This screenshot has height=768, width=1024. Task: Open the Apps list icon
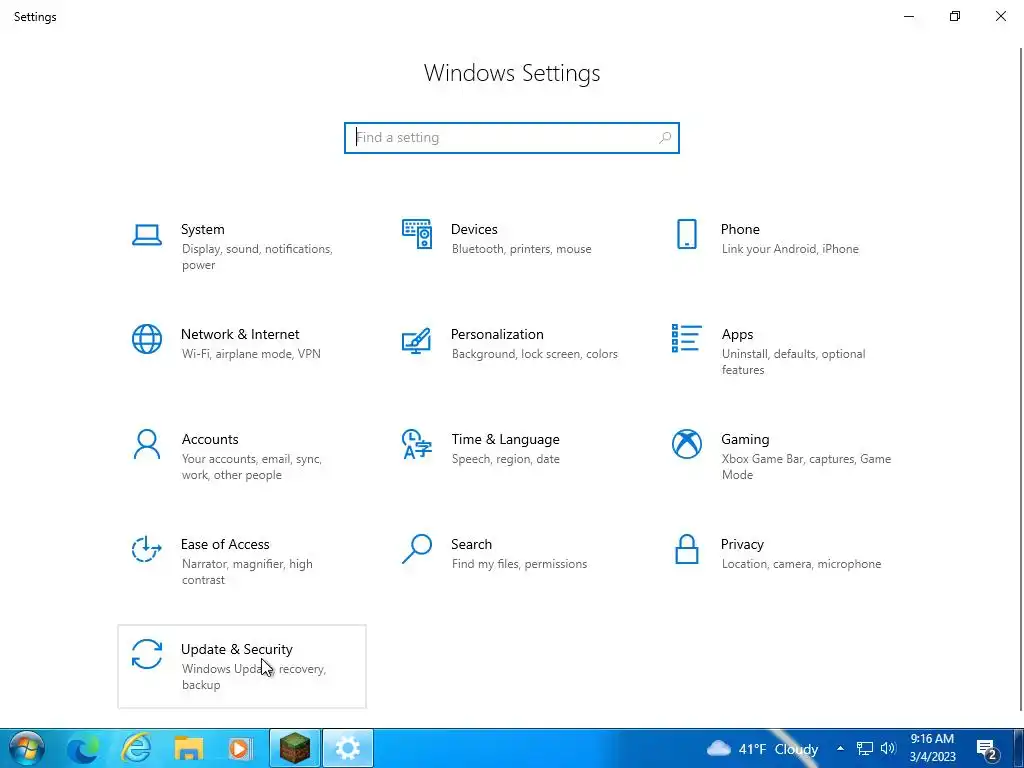686,338
